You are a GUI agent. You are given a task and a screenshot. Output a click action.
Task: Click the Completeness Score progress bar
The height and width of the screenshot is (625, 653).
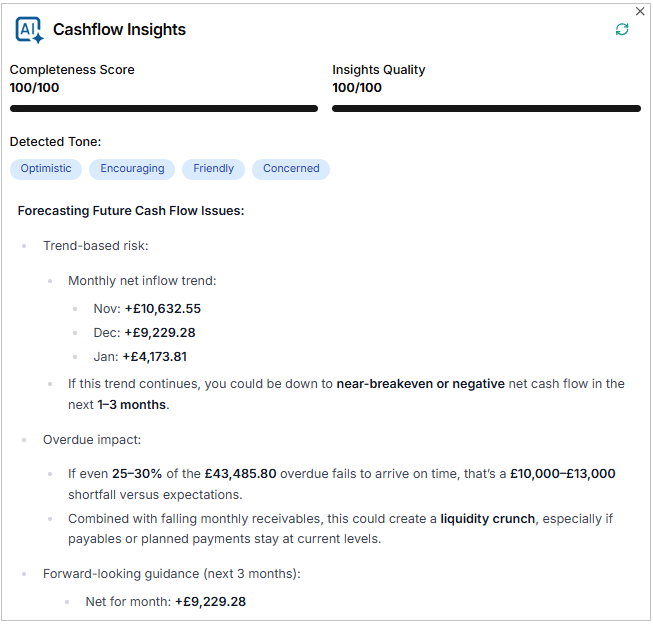[x=164, y=108]
